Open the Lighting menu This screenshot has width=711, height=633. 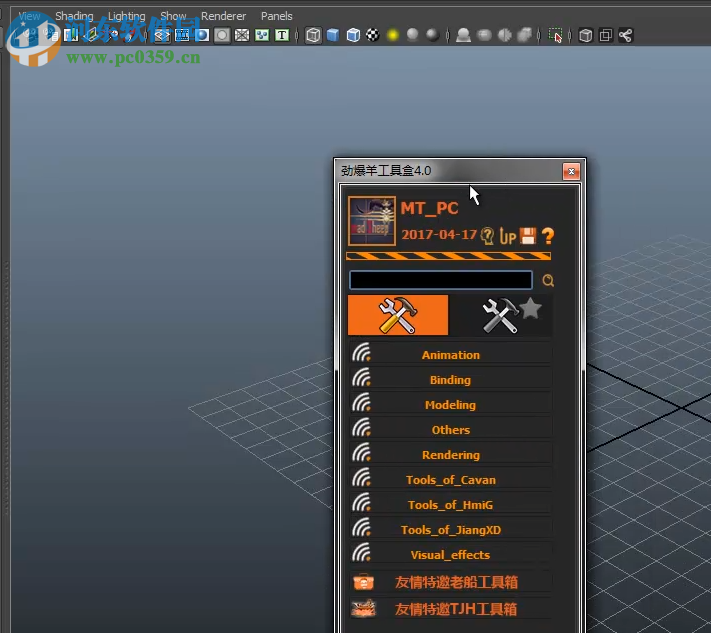coord(127,16)
